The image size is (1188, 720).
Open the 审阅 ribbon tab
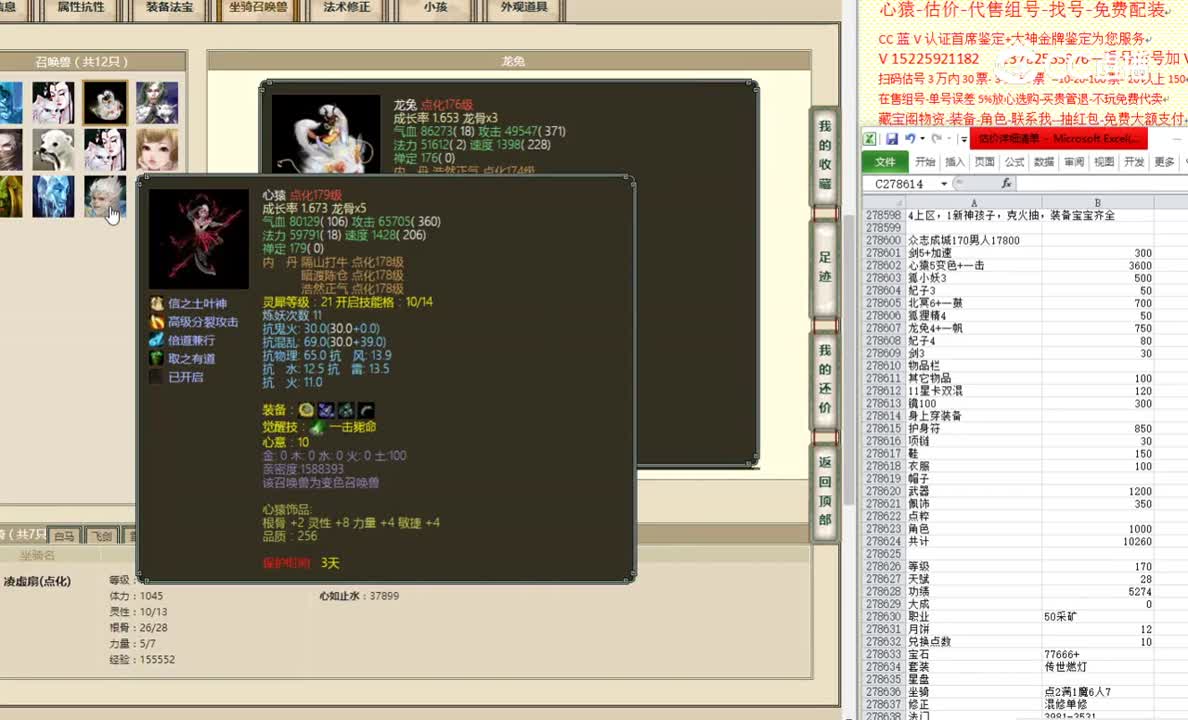[x=1074, y=161]
